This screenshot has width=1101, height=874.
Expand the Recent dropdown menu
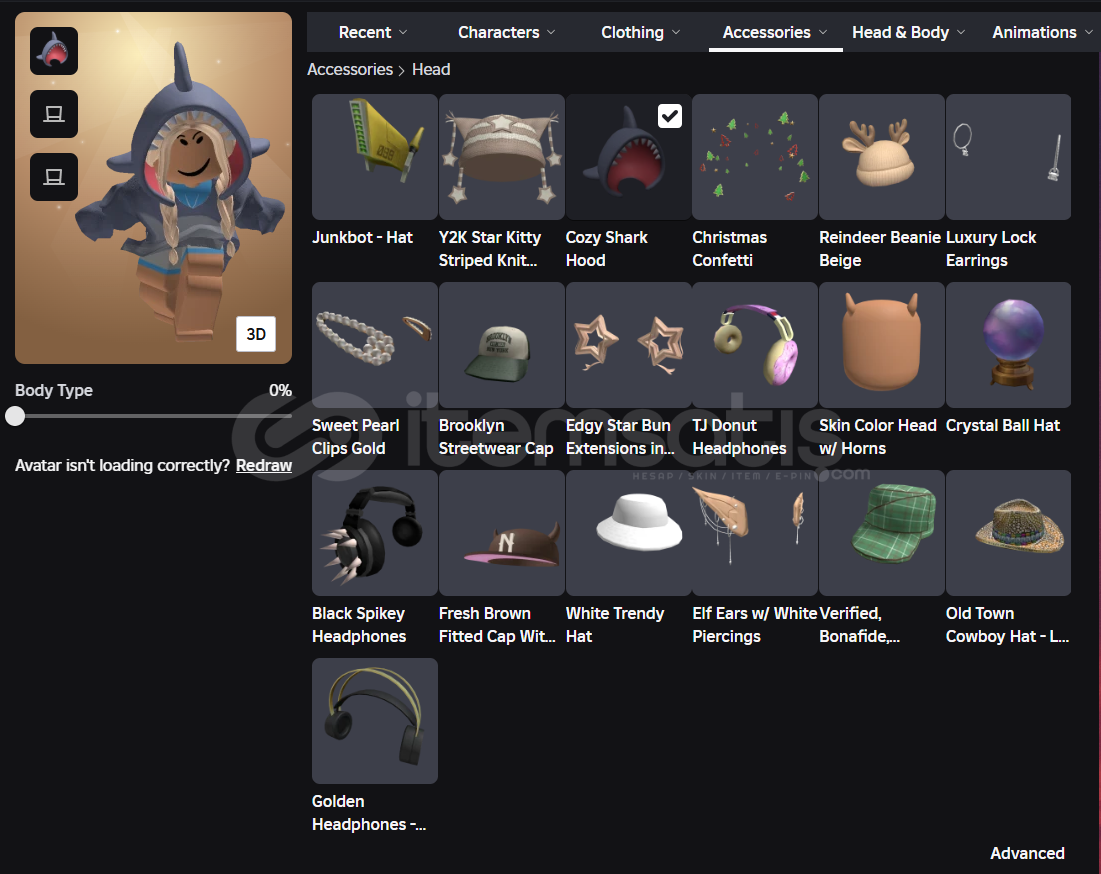[x=372, y=33]
